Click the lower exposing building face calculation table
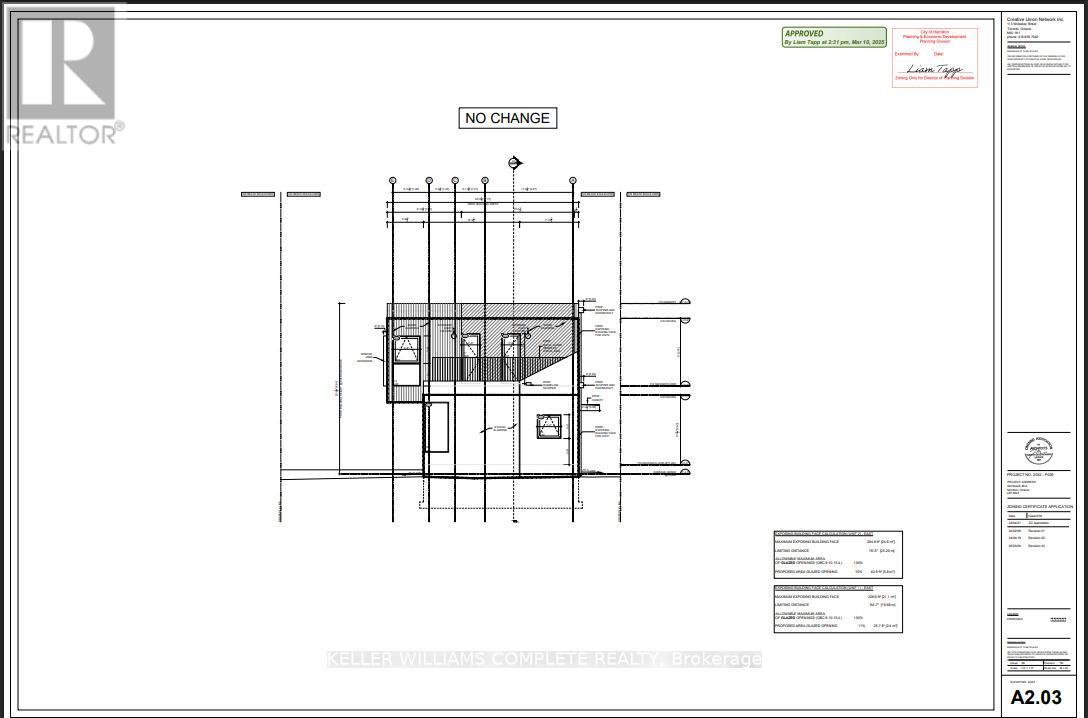 (837, 608)
